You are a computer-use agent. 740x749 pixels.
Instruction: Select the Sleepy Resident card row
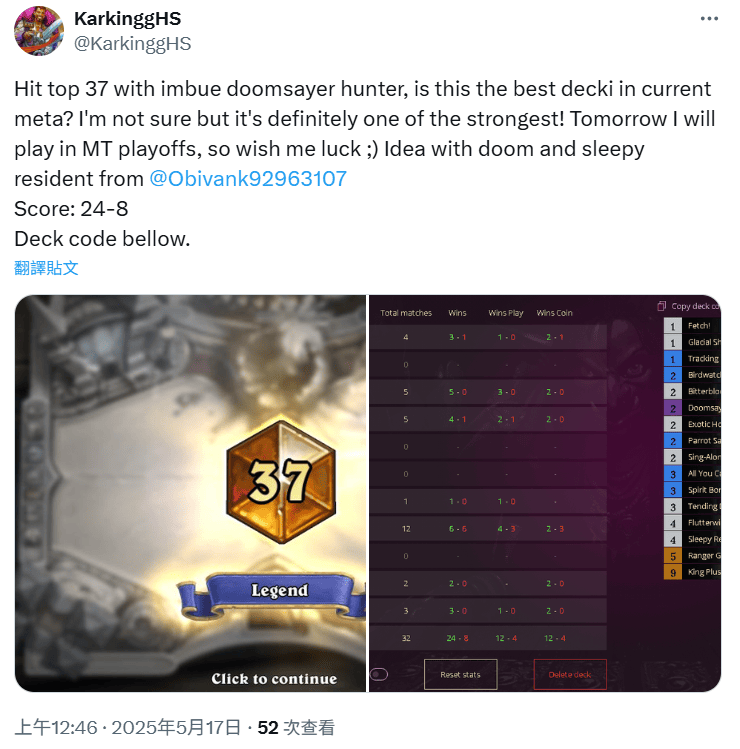click(x=692, y=539)
